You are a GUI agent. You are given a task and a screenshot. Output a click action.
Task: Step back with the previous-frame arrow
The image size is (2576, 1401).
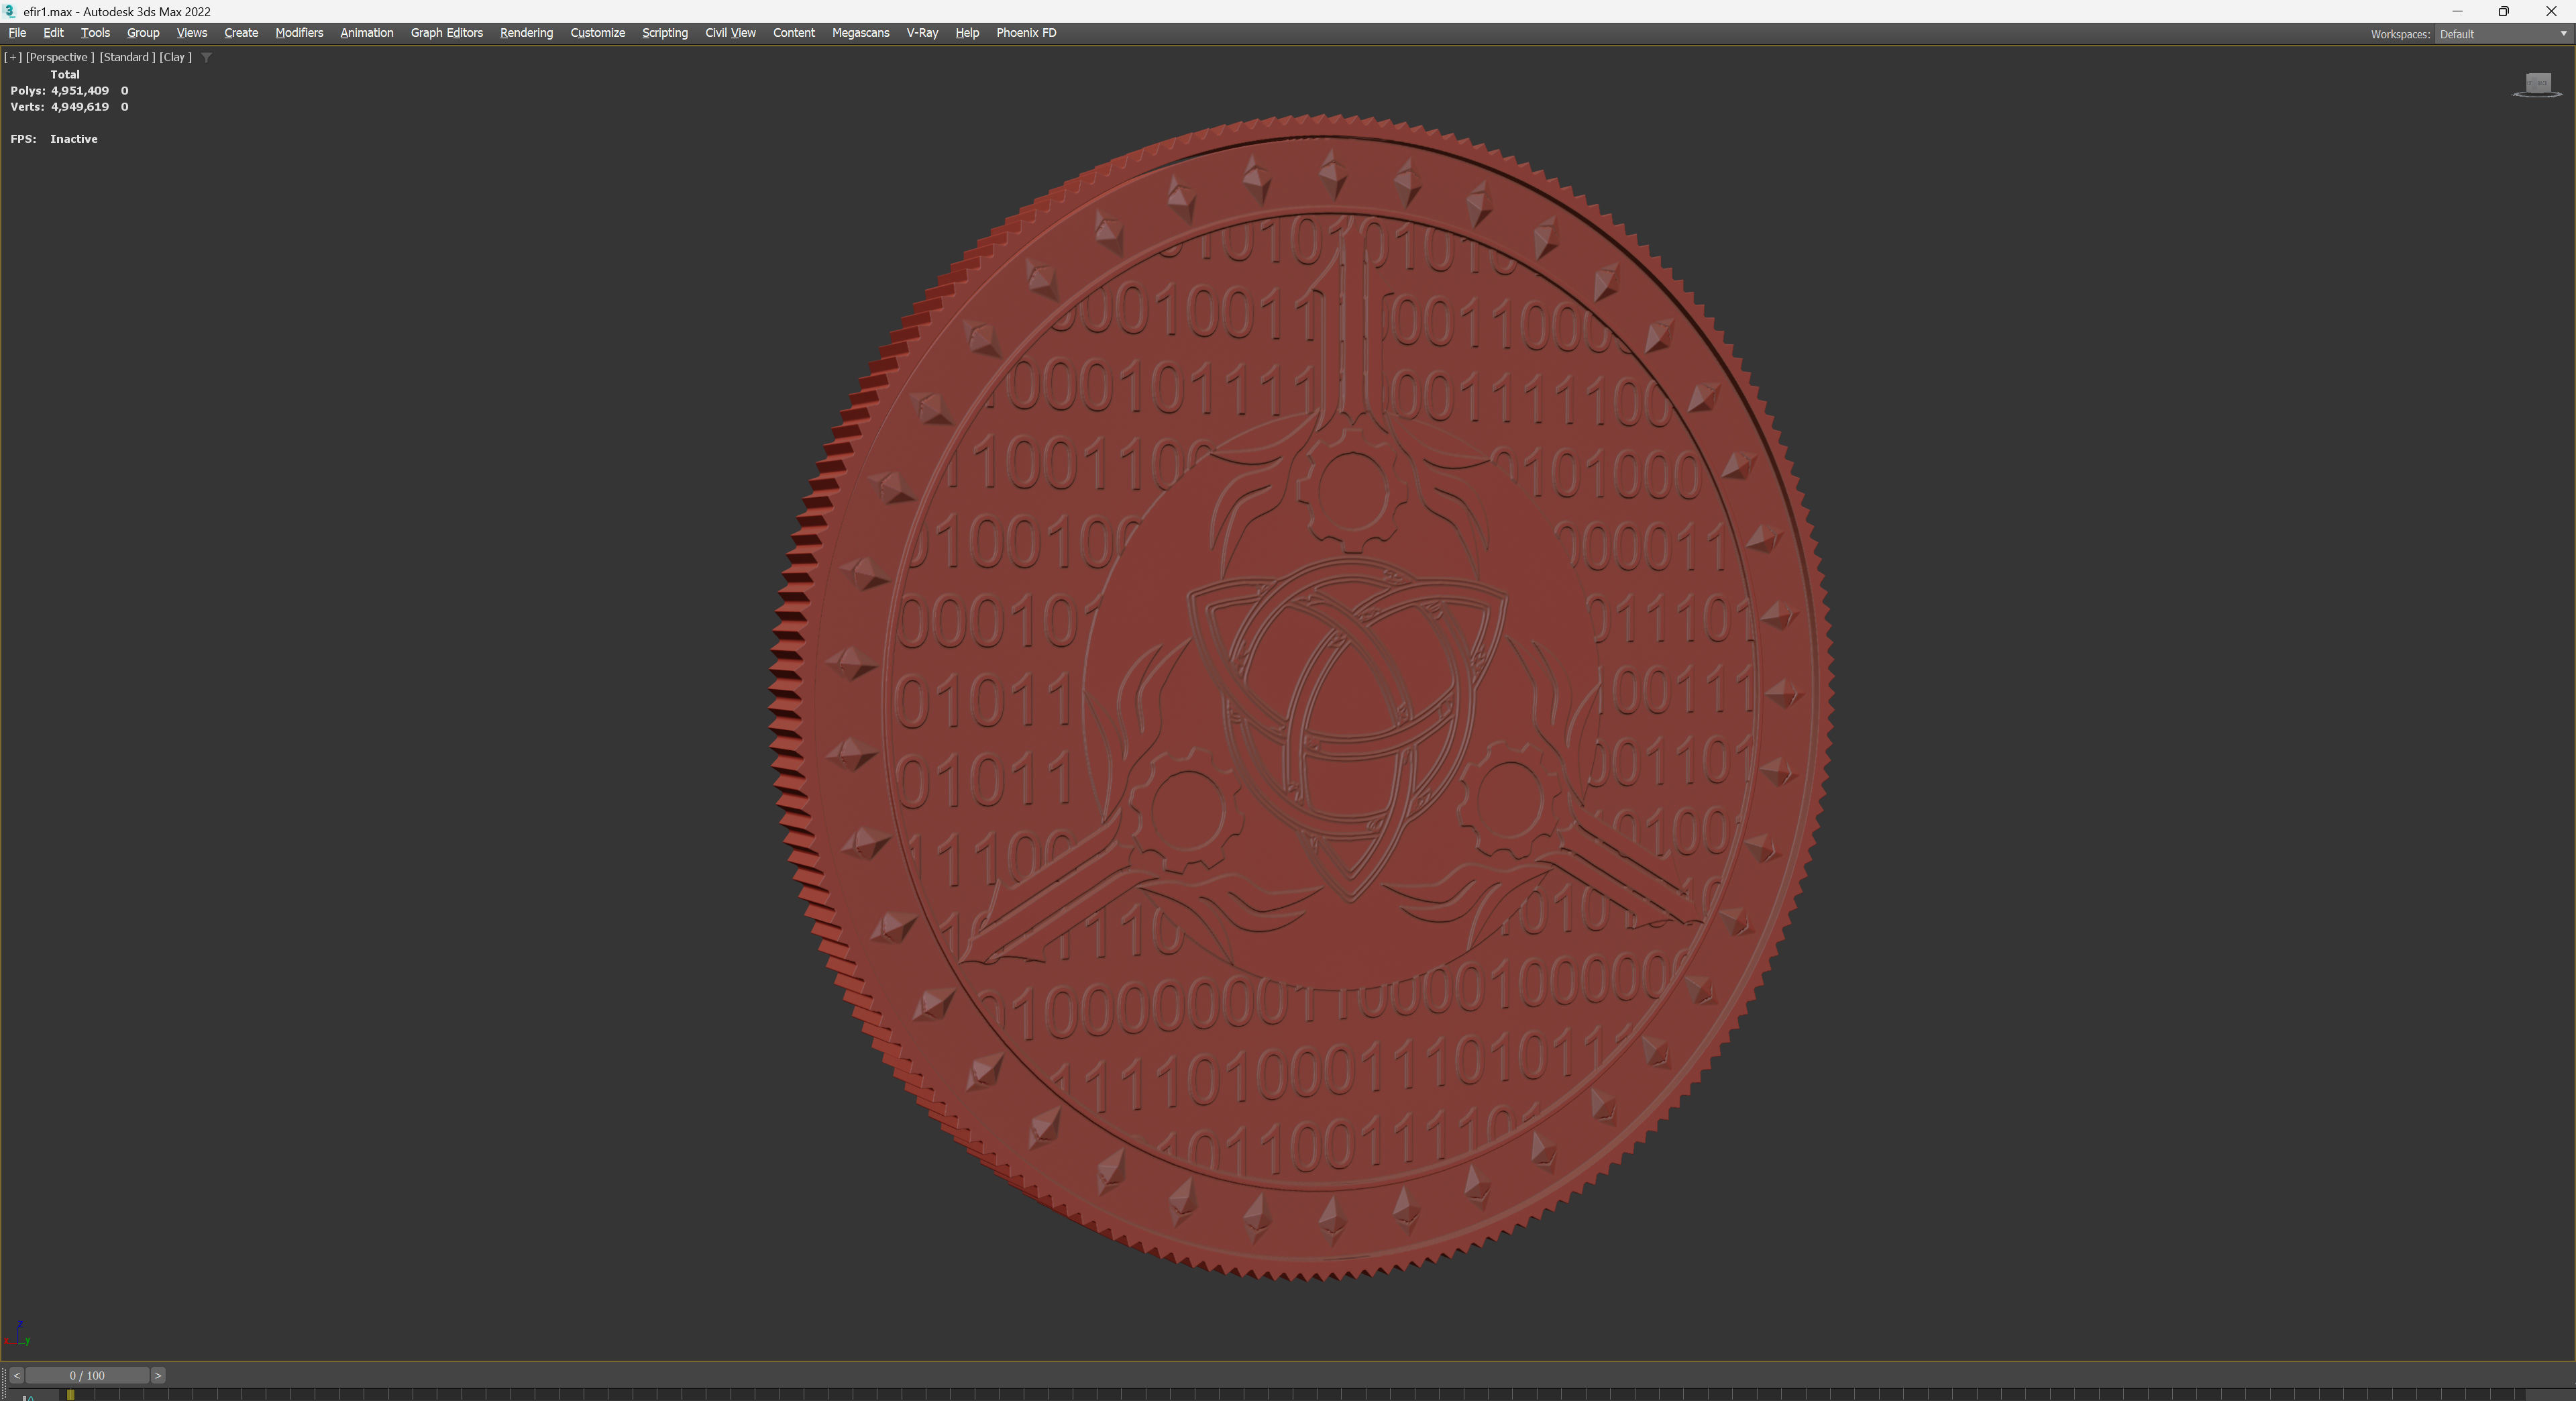(x=16, y=1375)
